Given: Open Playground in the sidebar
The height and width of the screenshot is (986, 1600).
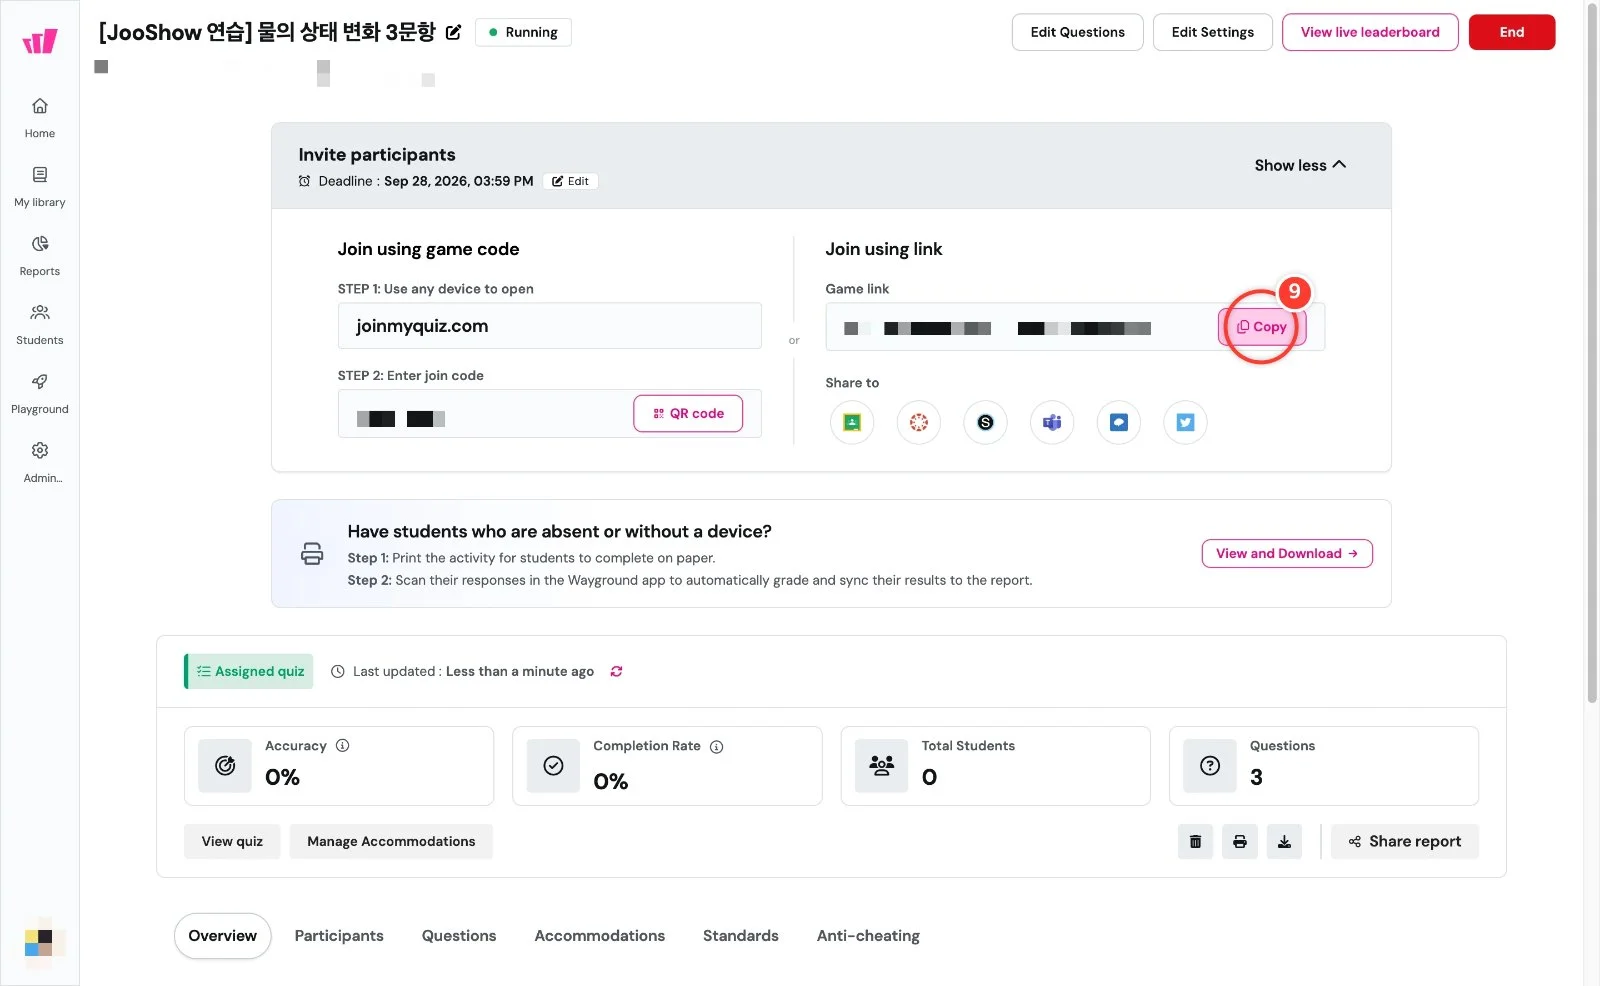Looking at the screenshot, I should (40, 393).
